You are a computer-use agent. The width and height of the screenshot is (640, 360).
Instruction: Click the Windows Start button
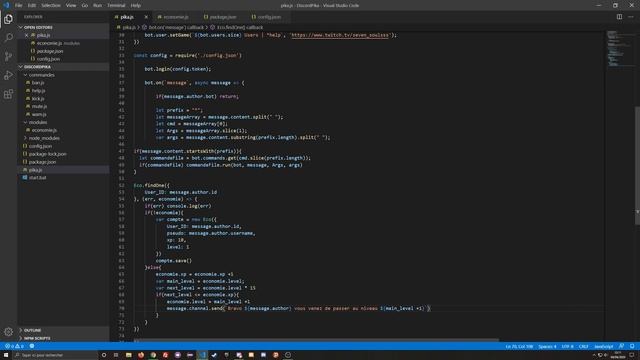click(6, 355)
